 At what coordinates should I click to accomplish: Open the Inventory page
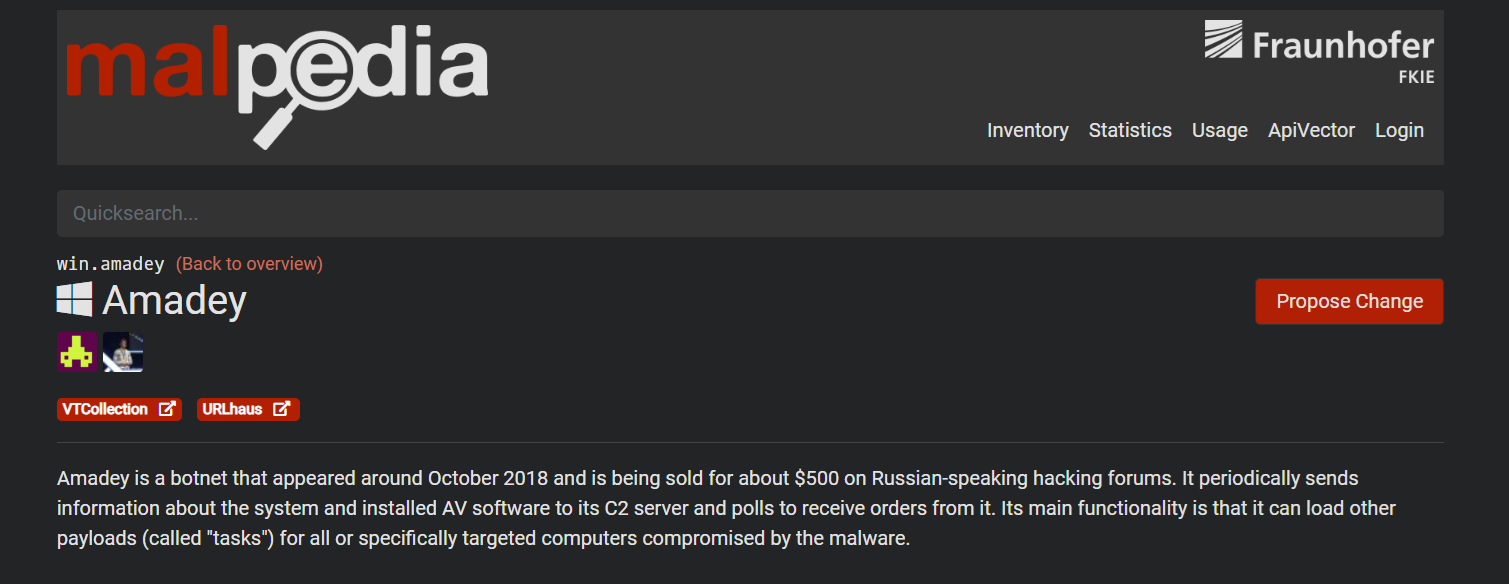[1027, 130]
